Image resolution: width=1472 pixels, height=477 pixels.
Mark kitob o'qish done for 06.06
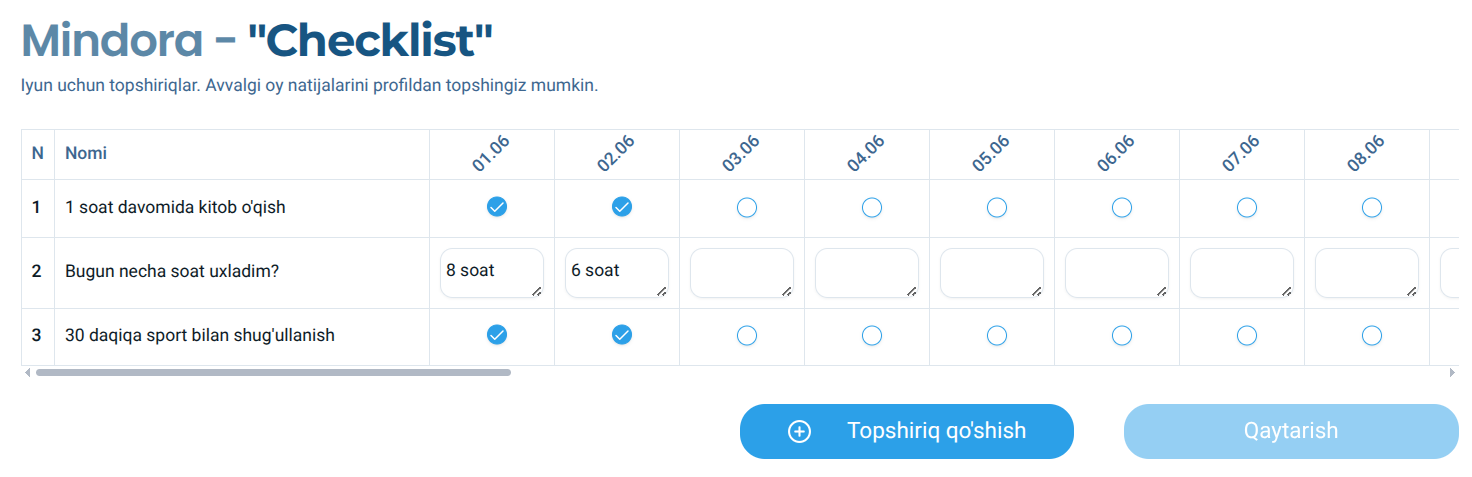[1122, 207]
